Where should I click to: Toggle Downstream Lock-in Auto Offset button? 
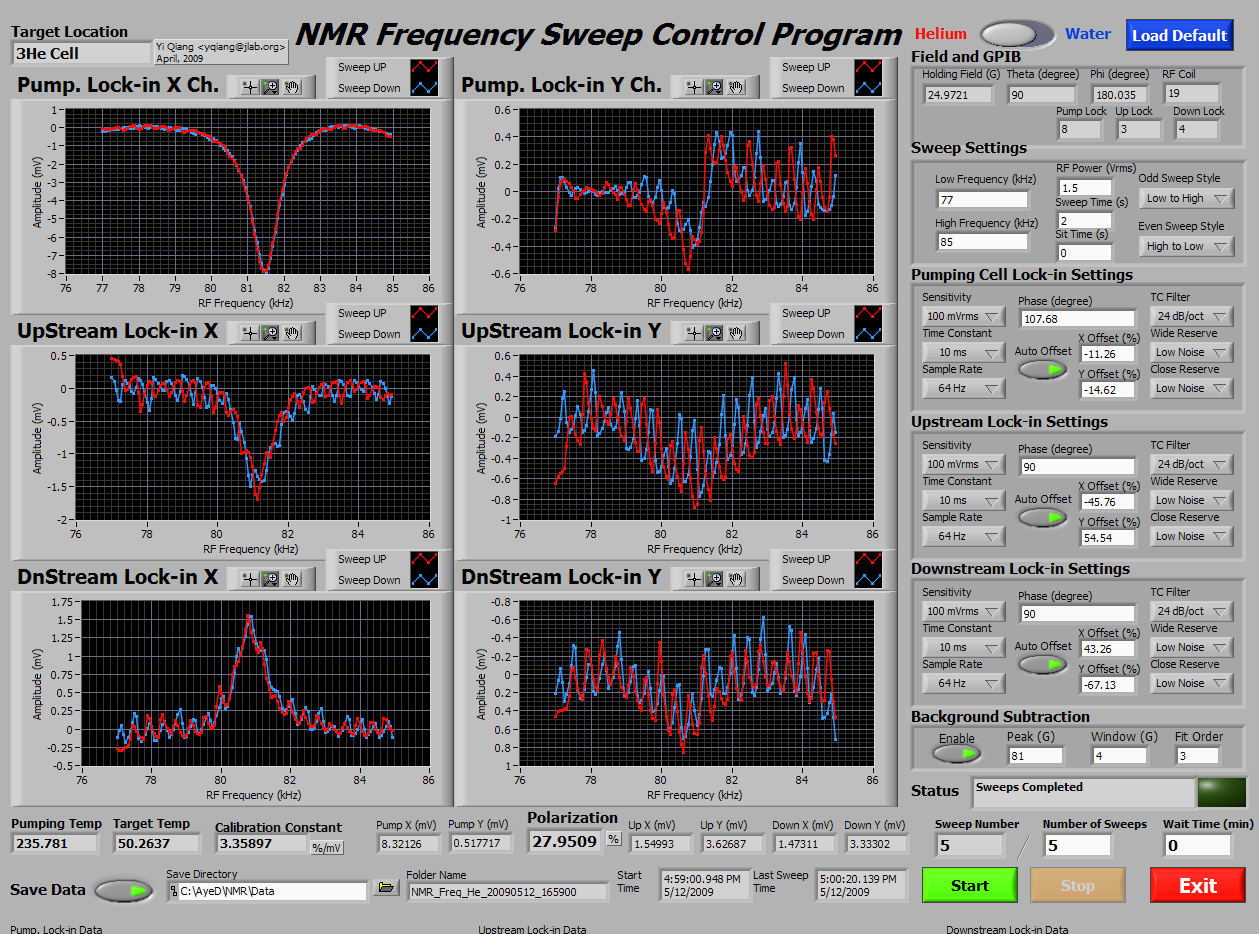[x=1043, y=664]
